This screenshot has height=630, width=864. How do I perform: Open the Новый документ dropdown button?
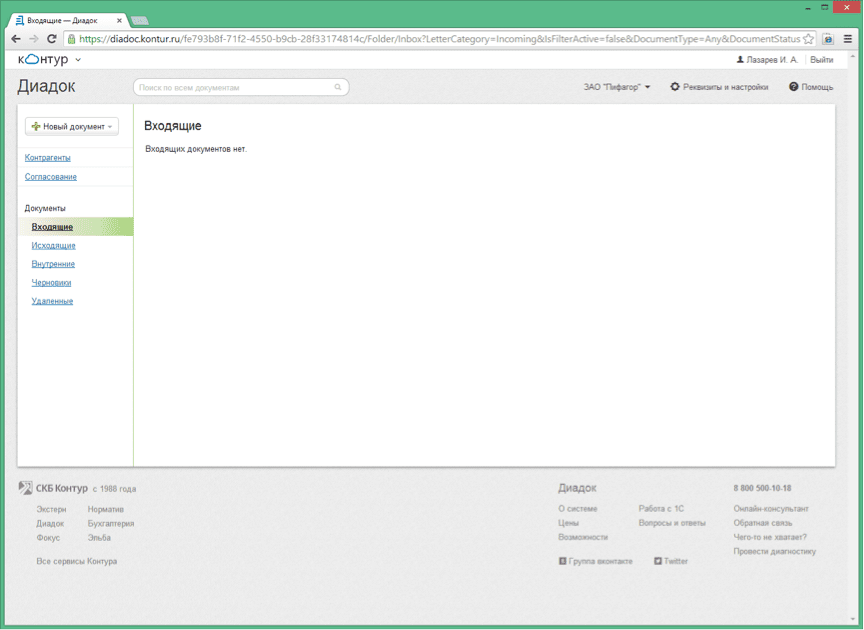click(72, 126)
